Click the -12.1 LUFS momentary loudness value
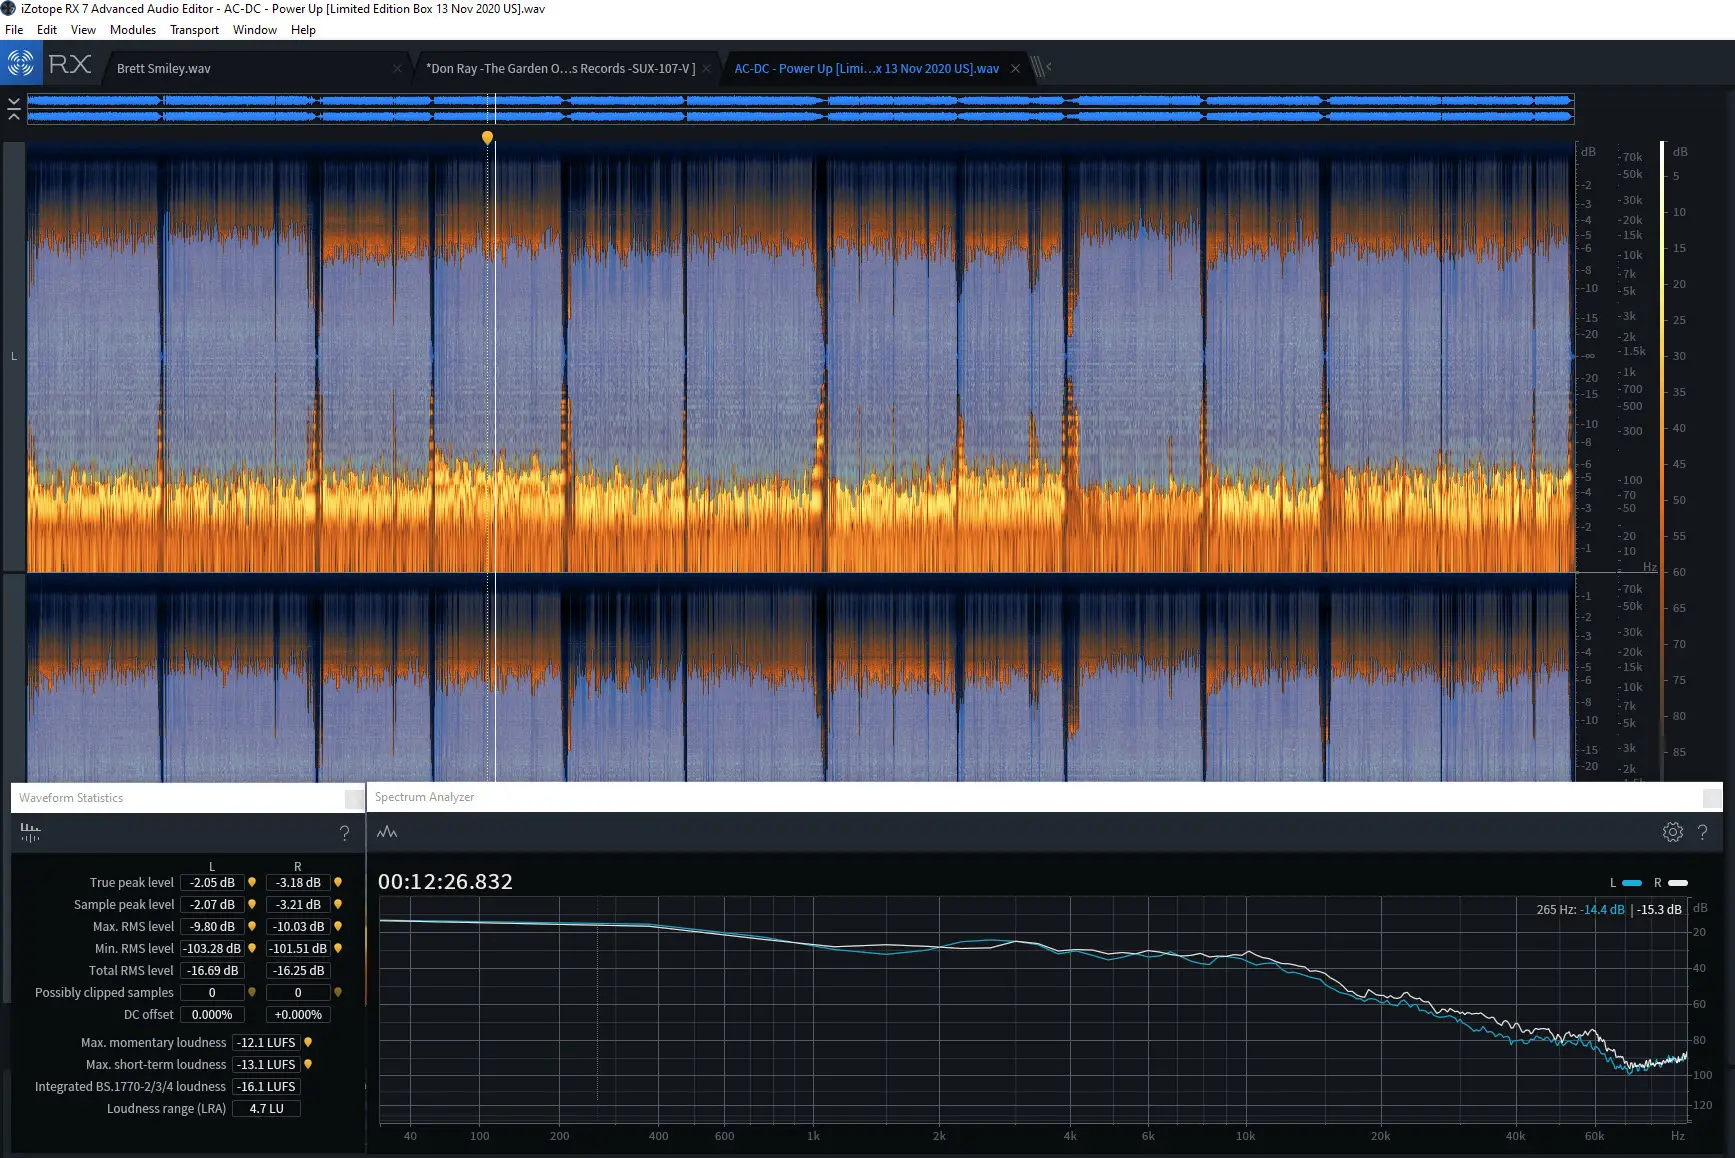Screen dimensions: 1735x1158 266,1042
